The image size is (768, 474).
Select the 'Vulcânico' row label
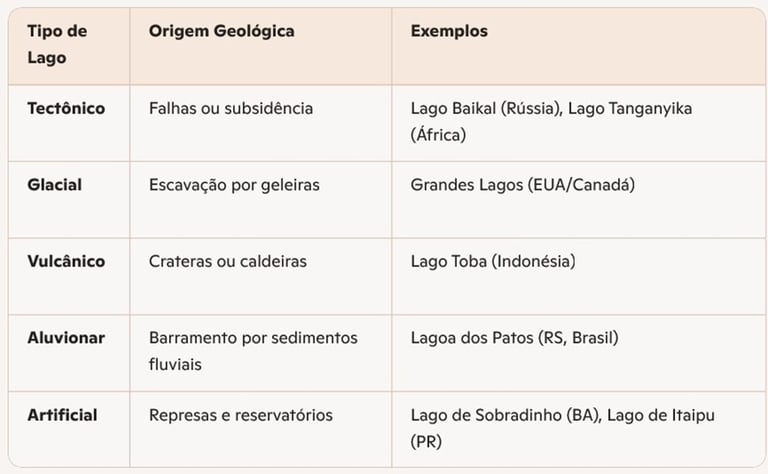66,261
